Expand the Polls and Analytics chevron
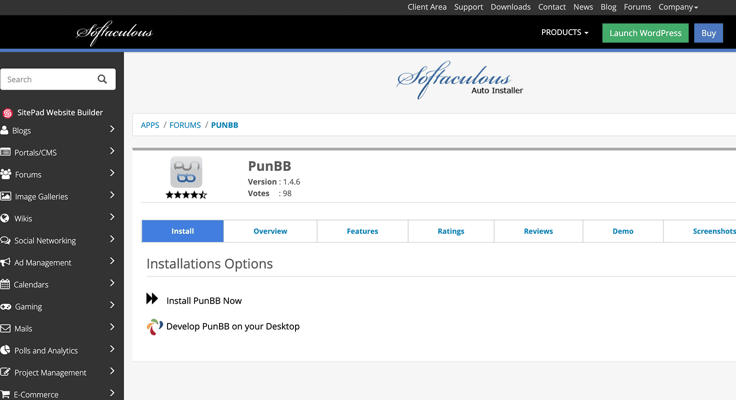The height and width of the screenshot is (400, 736). [112, 349]
